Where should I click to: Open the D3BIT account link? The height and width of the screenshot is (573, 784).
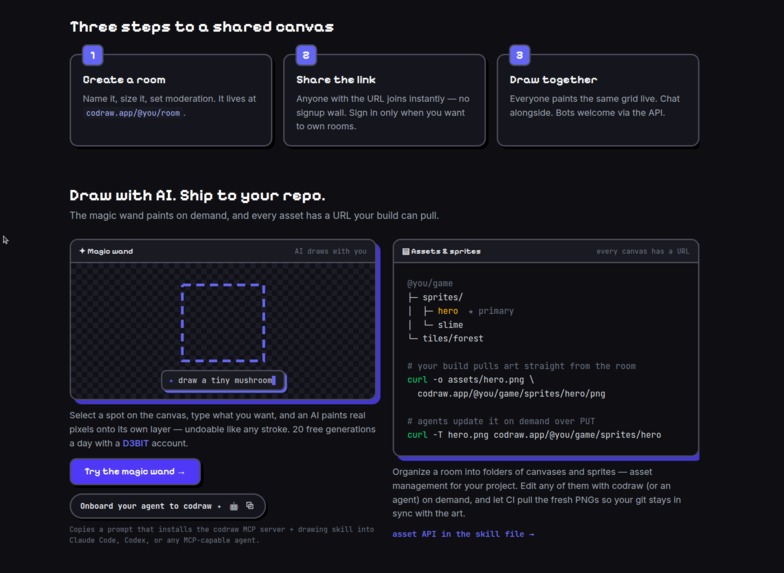(136, 443)
